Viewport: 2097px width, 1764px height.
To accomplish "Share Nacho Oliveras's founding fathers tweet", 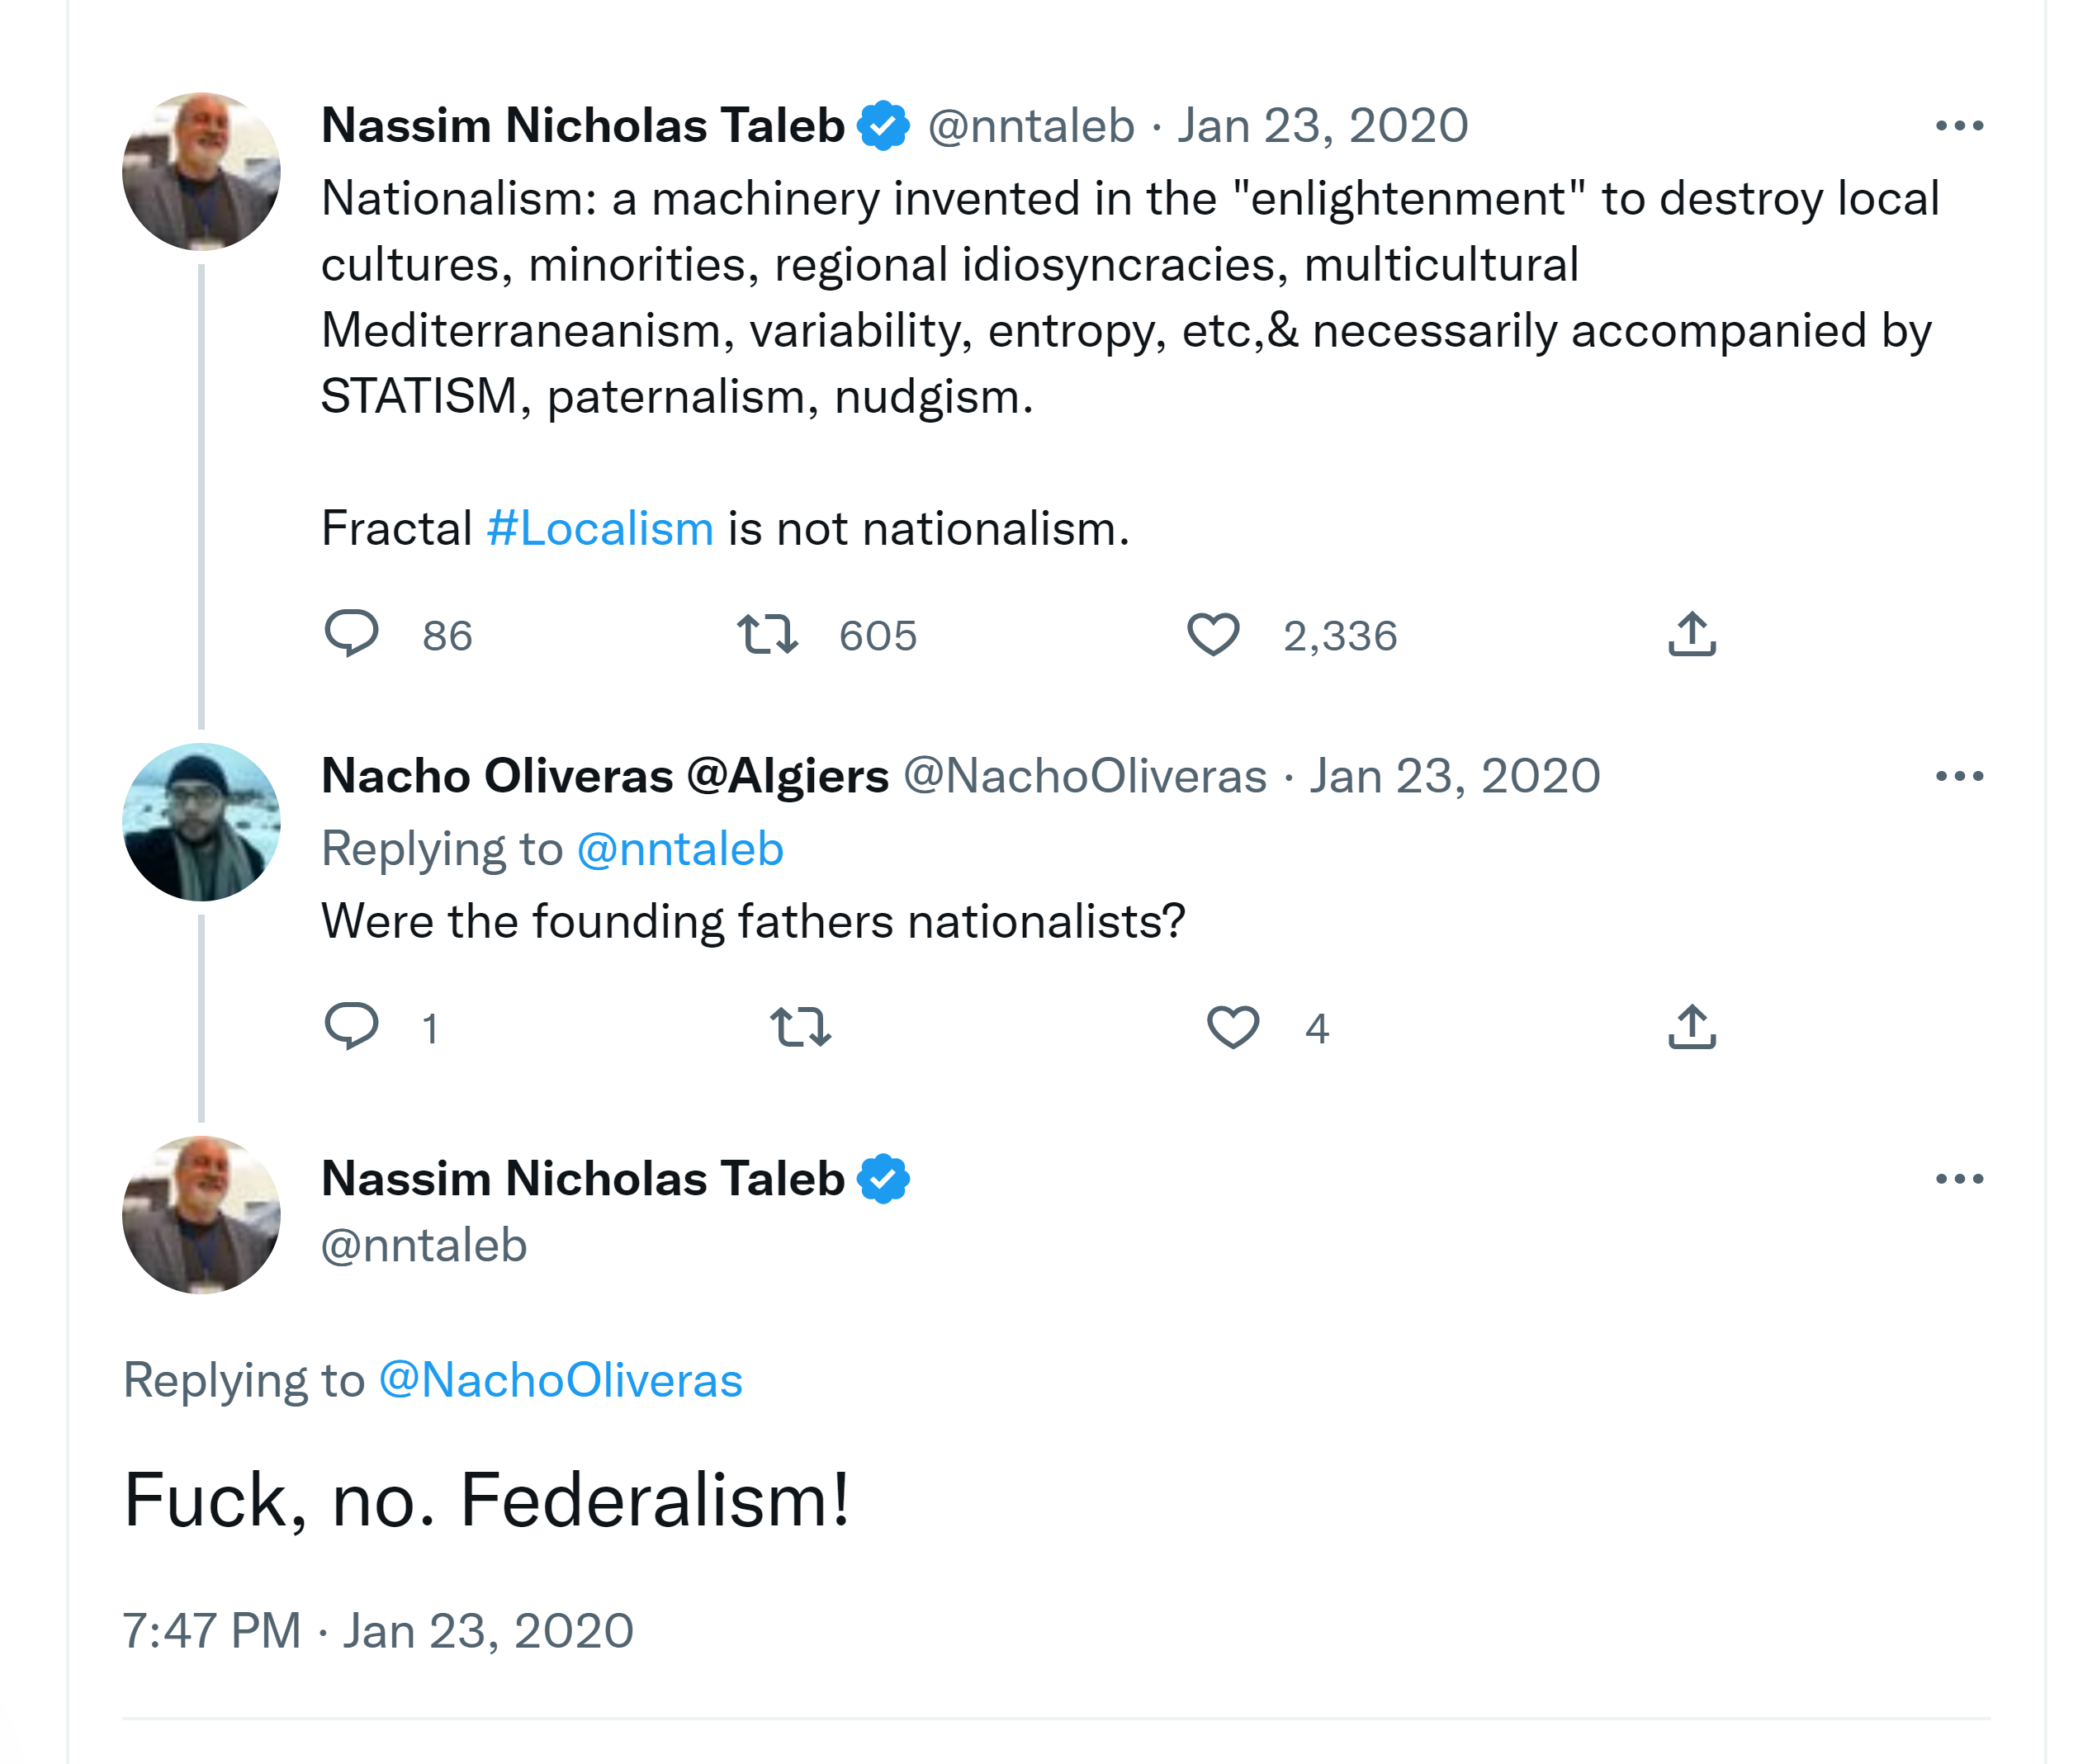I will [1692, 1026].
